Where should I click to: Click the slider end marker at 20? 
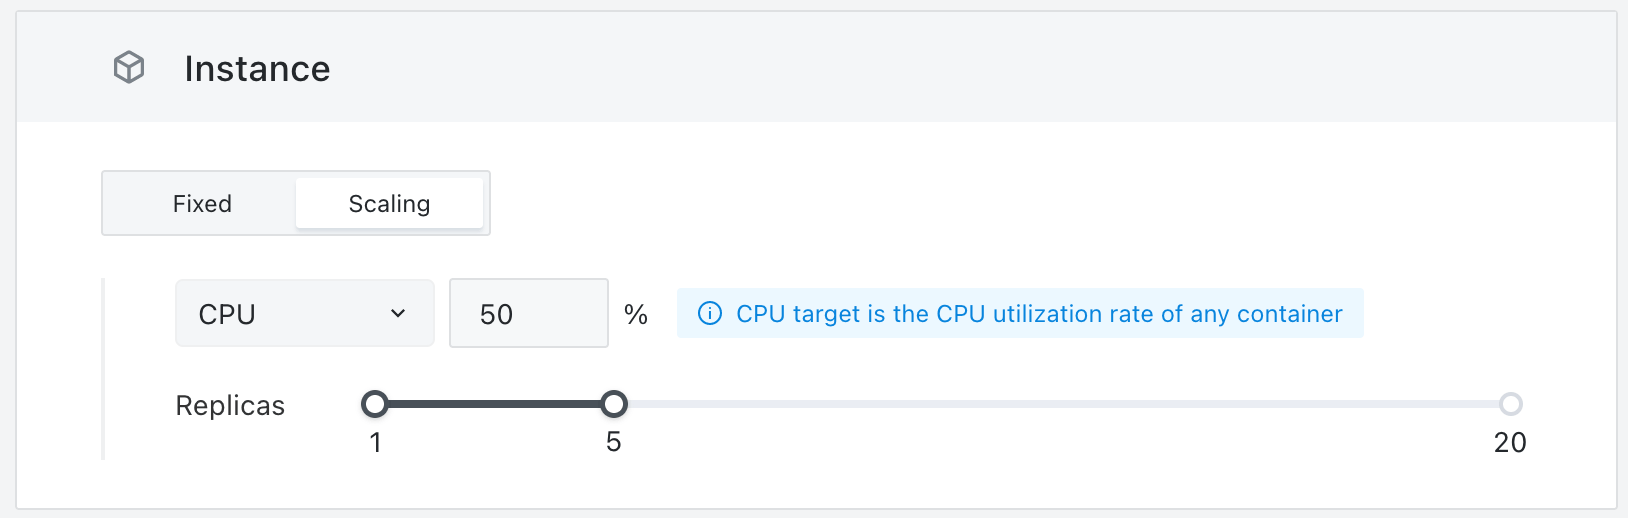[x=1511, y=404]
